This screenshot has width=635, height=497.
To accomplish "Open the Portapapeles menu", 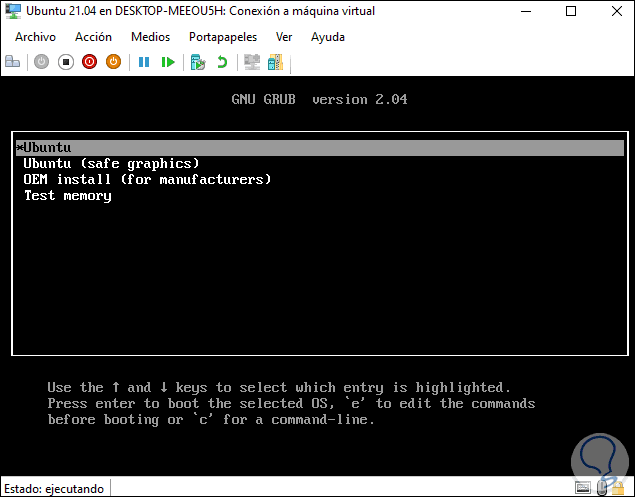I will 223,37.
